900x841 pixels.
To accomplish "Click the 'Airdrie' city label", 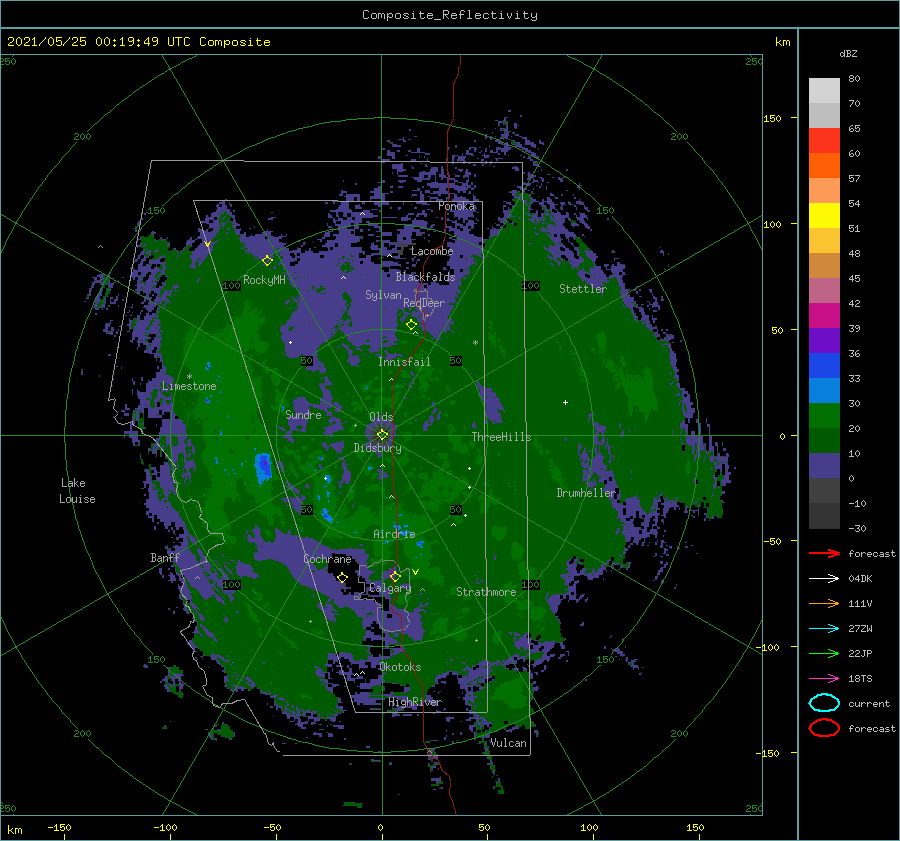I will tap(394, 534).
